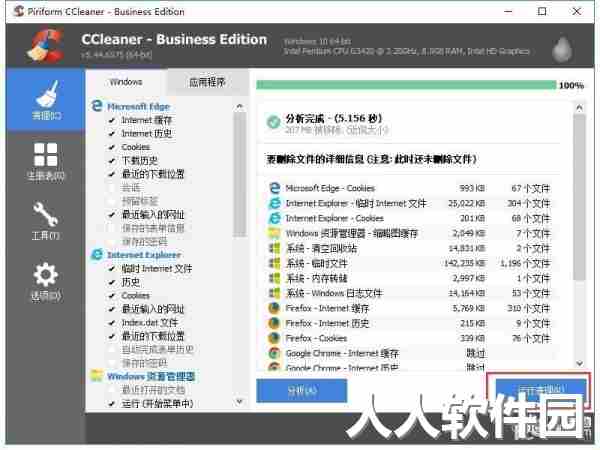
Task: Click the Windows Explorer folder icon in tree
Action: click(x=97, y=375)
